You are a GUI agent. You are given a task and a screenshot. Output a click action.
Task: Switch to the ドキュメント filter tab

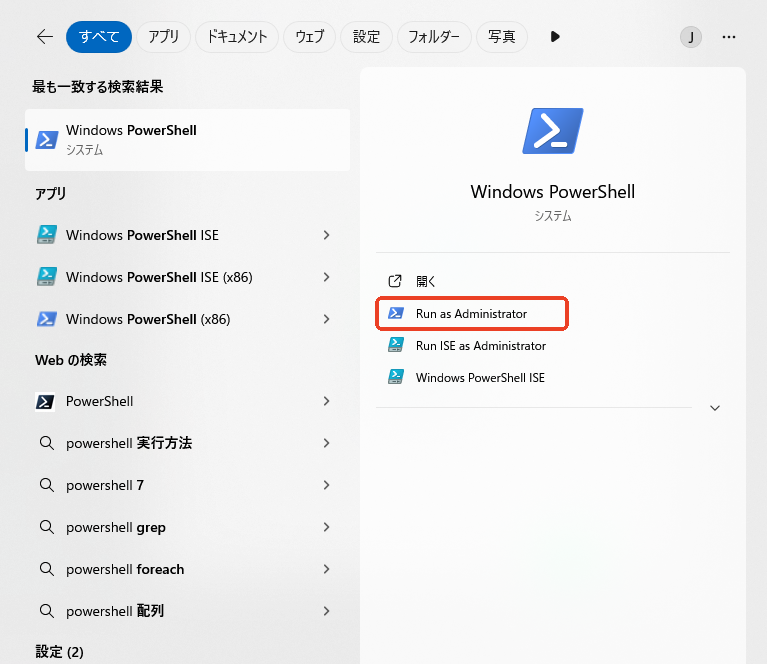[237, 37]
